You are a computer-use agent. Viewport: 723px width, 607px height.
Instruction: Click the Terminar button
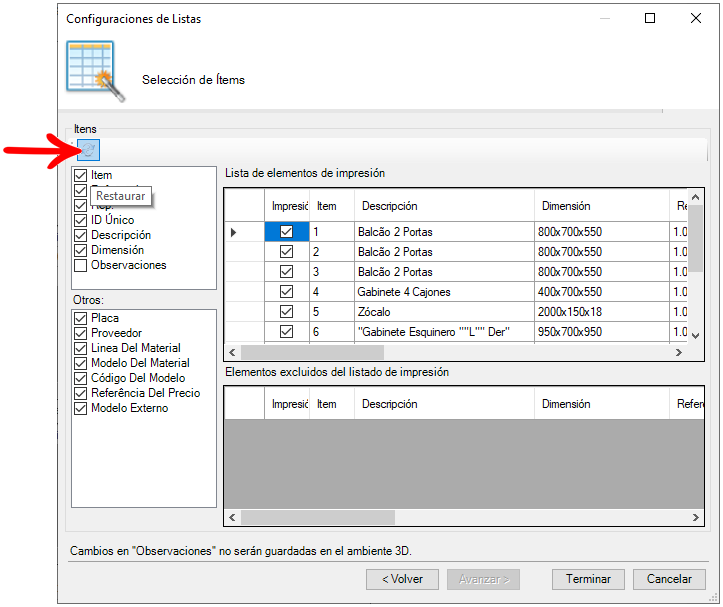tap(588, 579)
